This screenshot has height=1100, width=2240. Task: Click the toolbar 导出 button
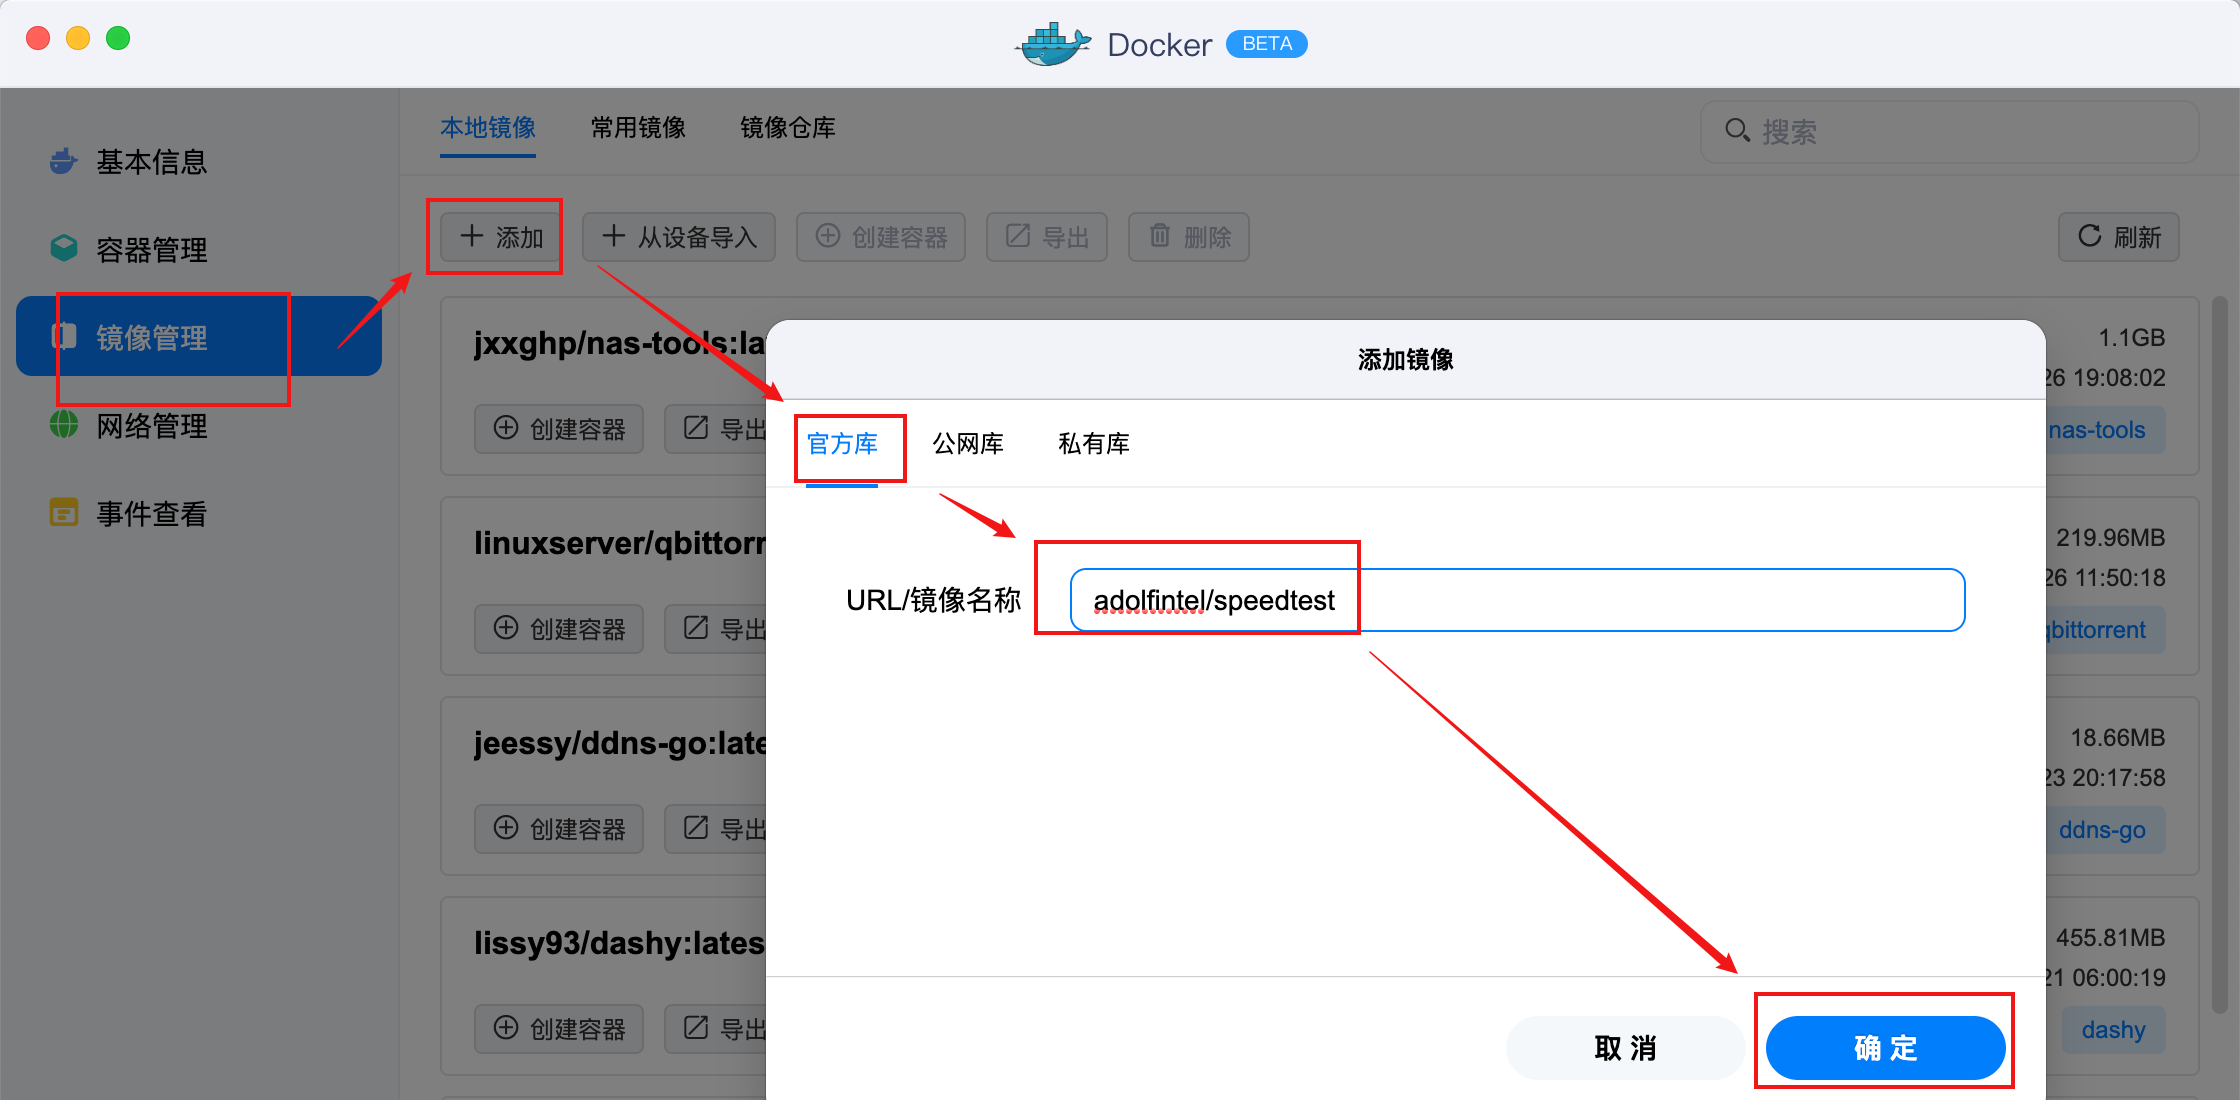[x=1047, y=237]
